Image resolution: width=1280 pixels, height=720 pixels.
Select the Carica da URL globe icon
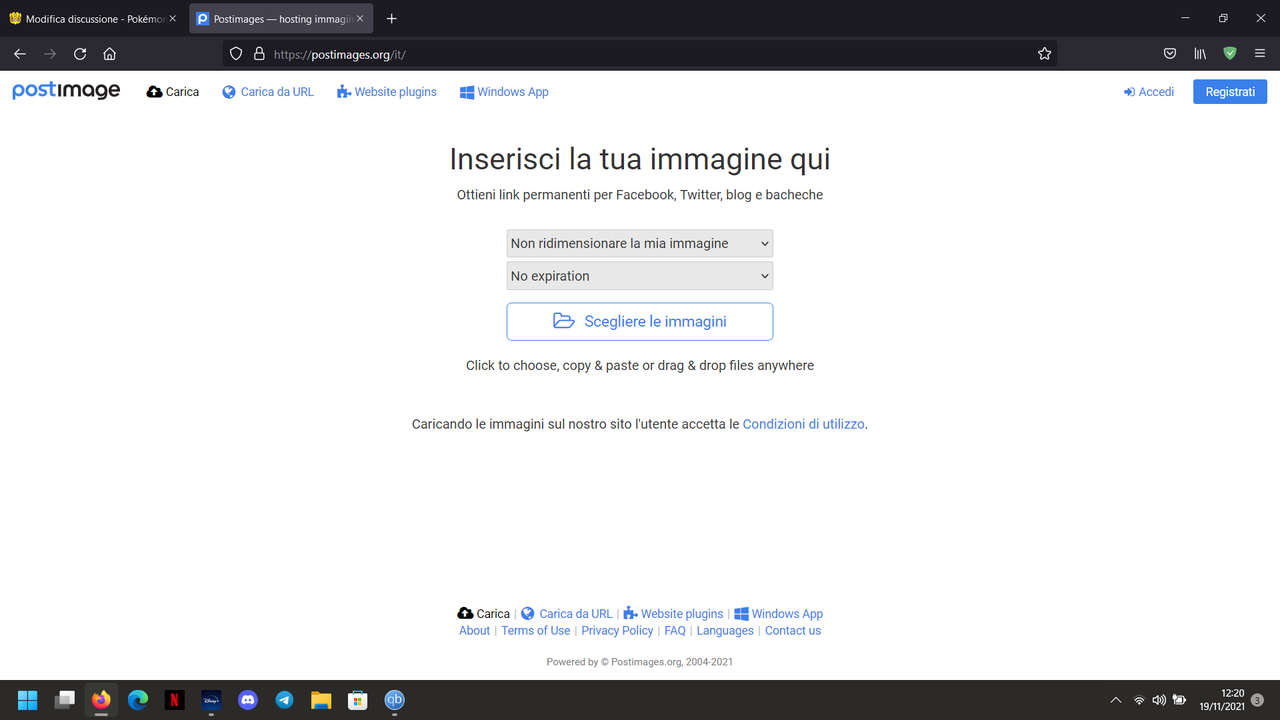coord(231,91)
